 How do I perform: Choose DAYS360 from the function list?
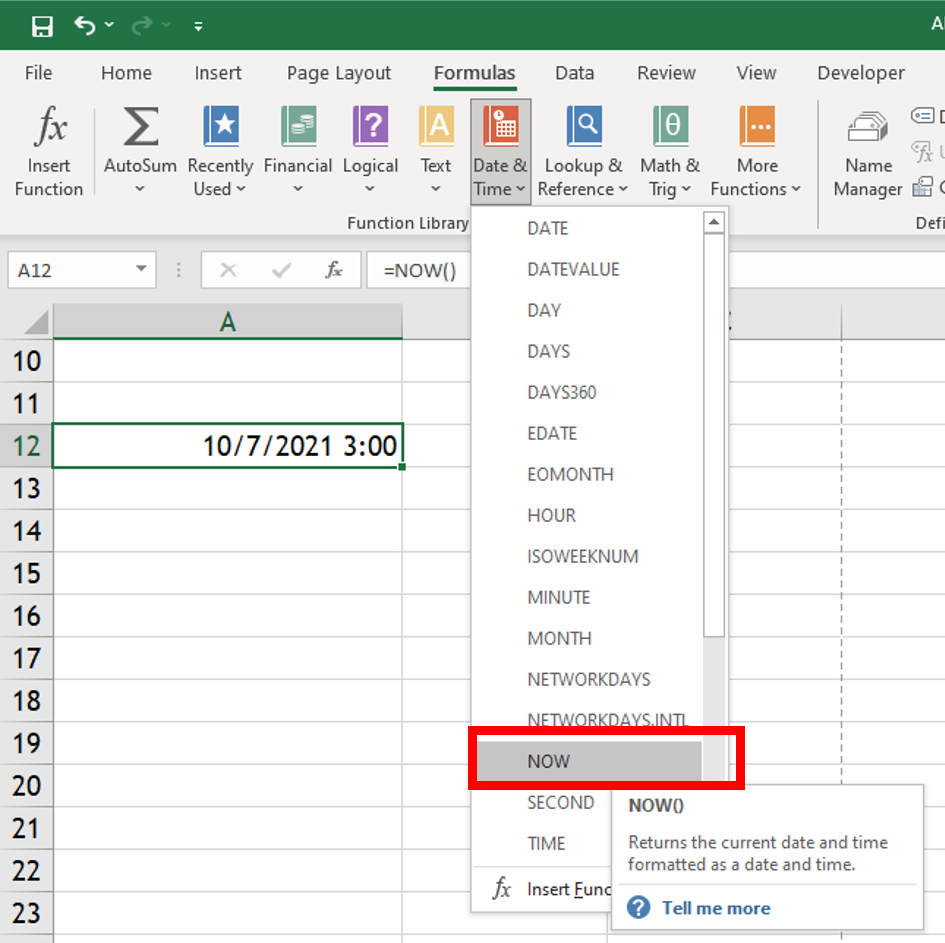[587, 392]
